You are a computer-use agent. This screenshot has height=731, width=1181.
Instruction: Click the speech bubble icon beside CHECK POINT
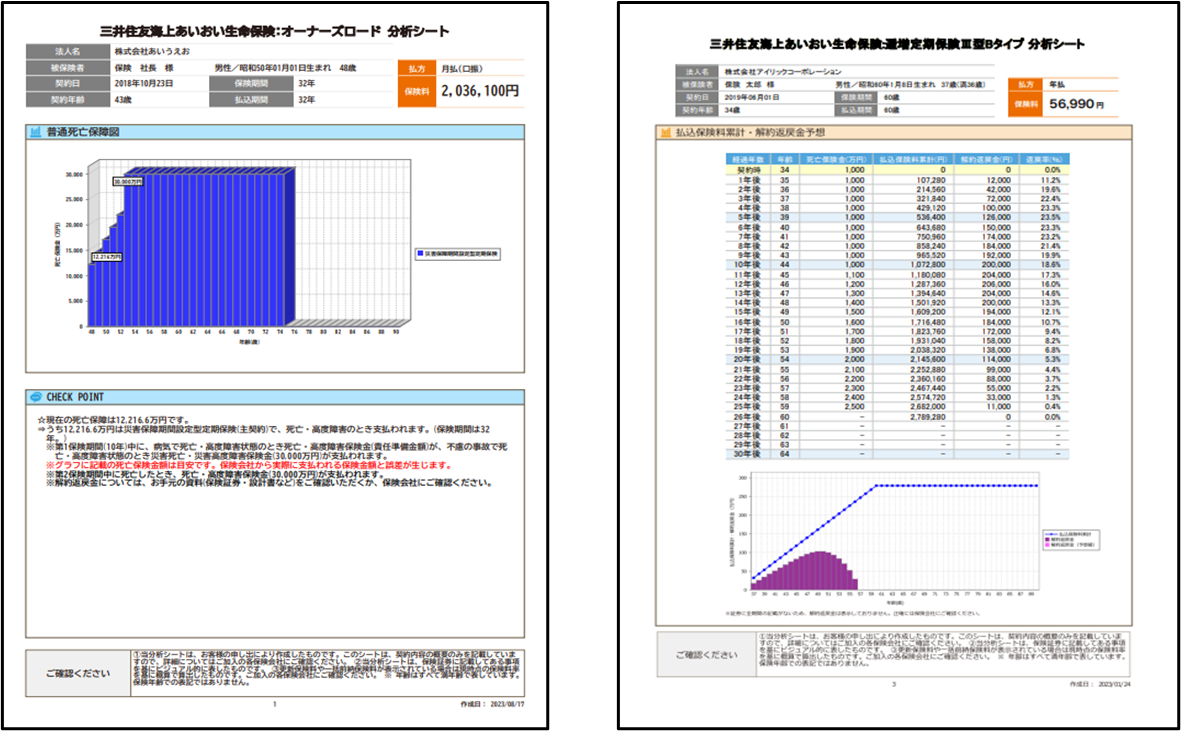35,397
